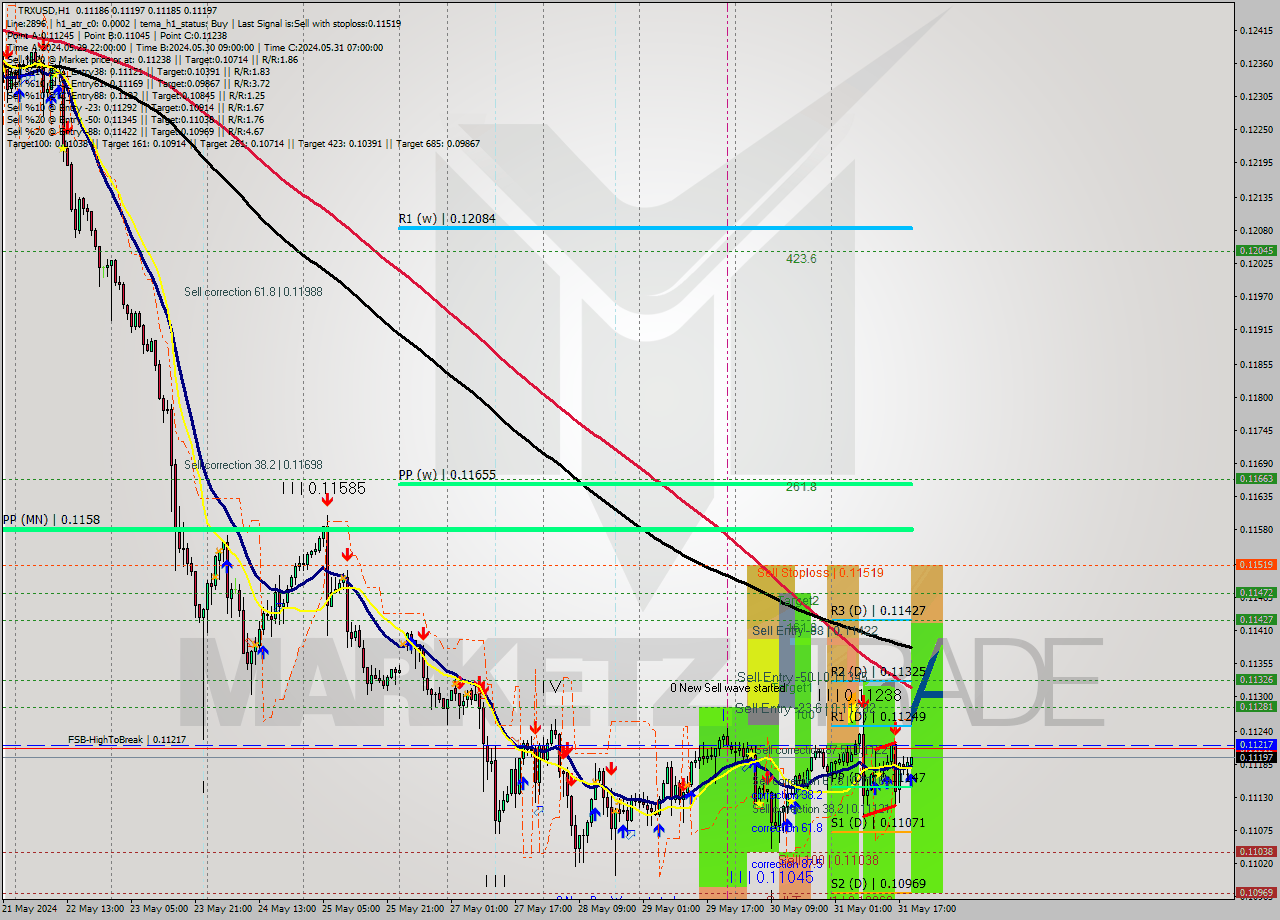Click the blue 0.11217 price axis tag
The width and height of the screenshot is (1280, 920).
tap(1256, 745)
